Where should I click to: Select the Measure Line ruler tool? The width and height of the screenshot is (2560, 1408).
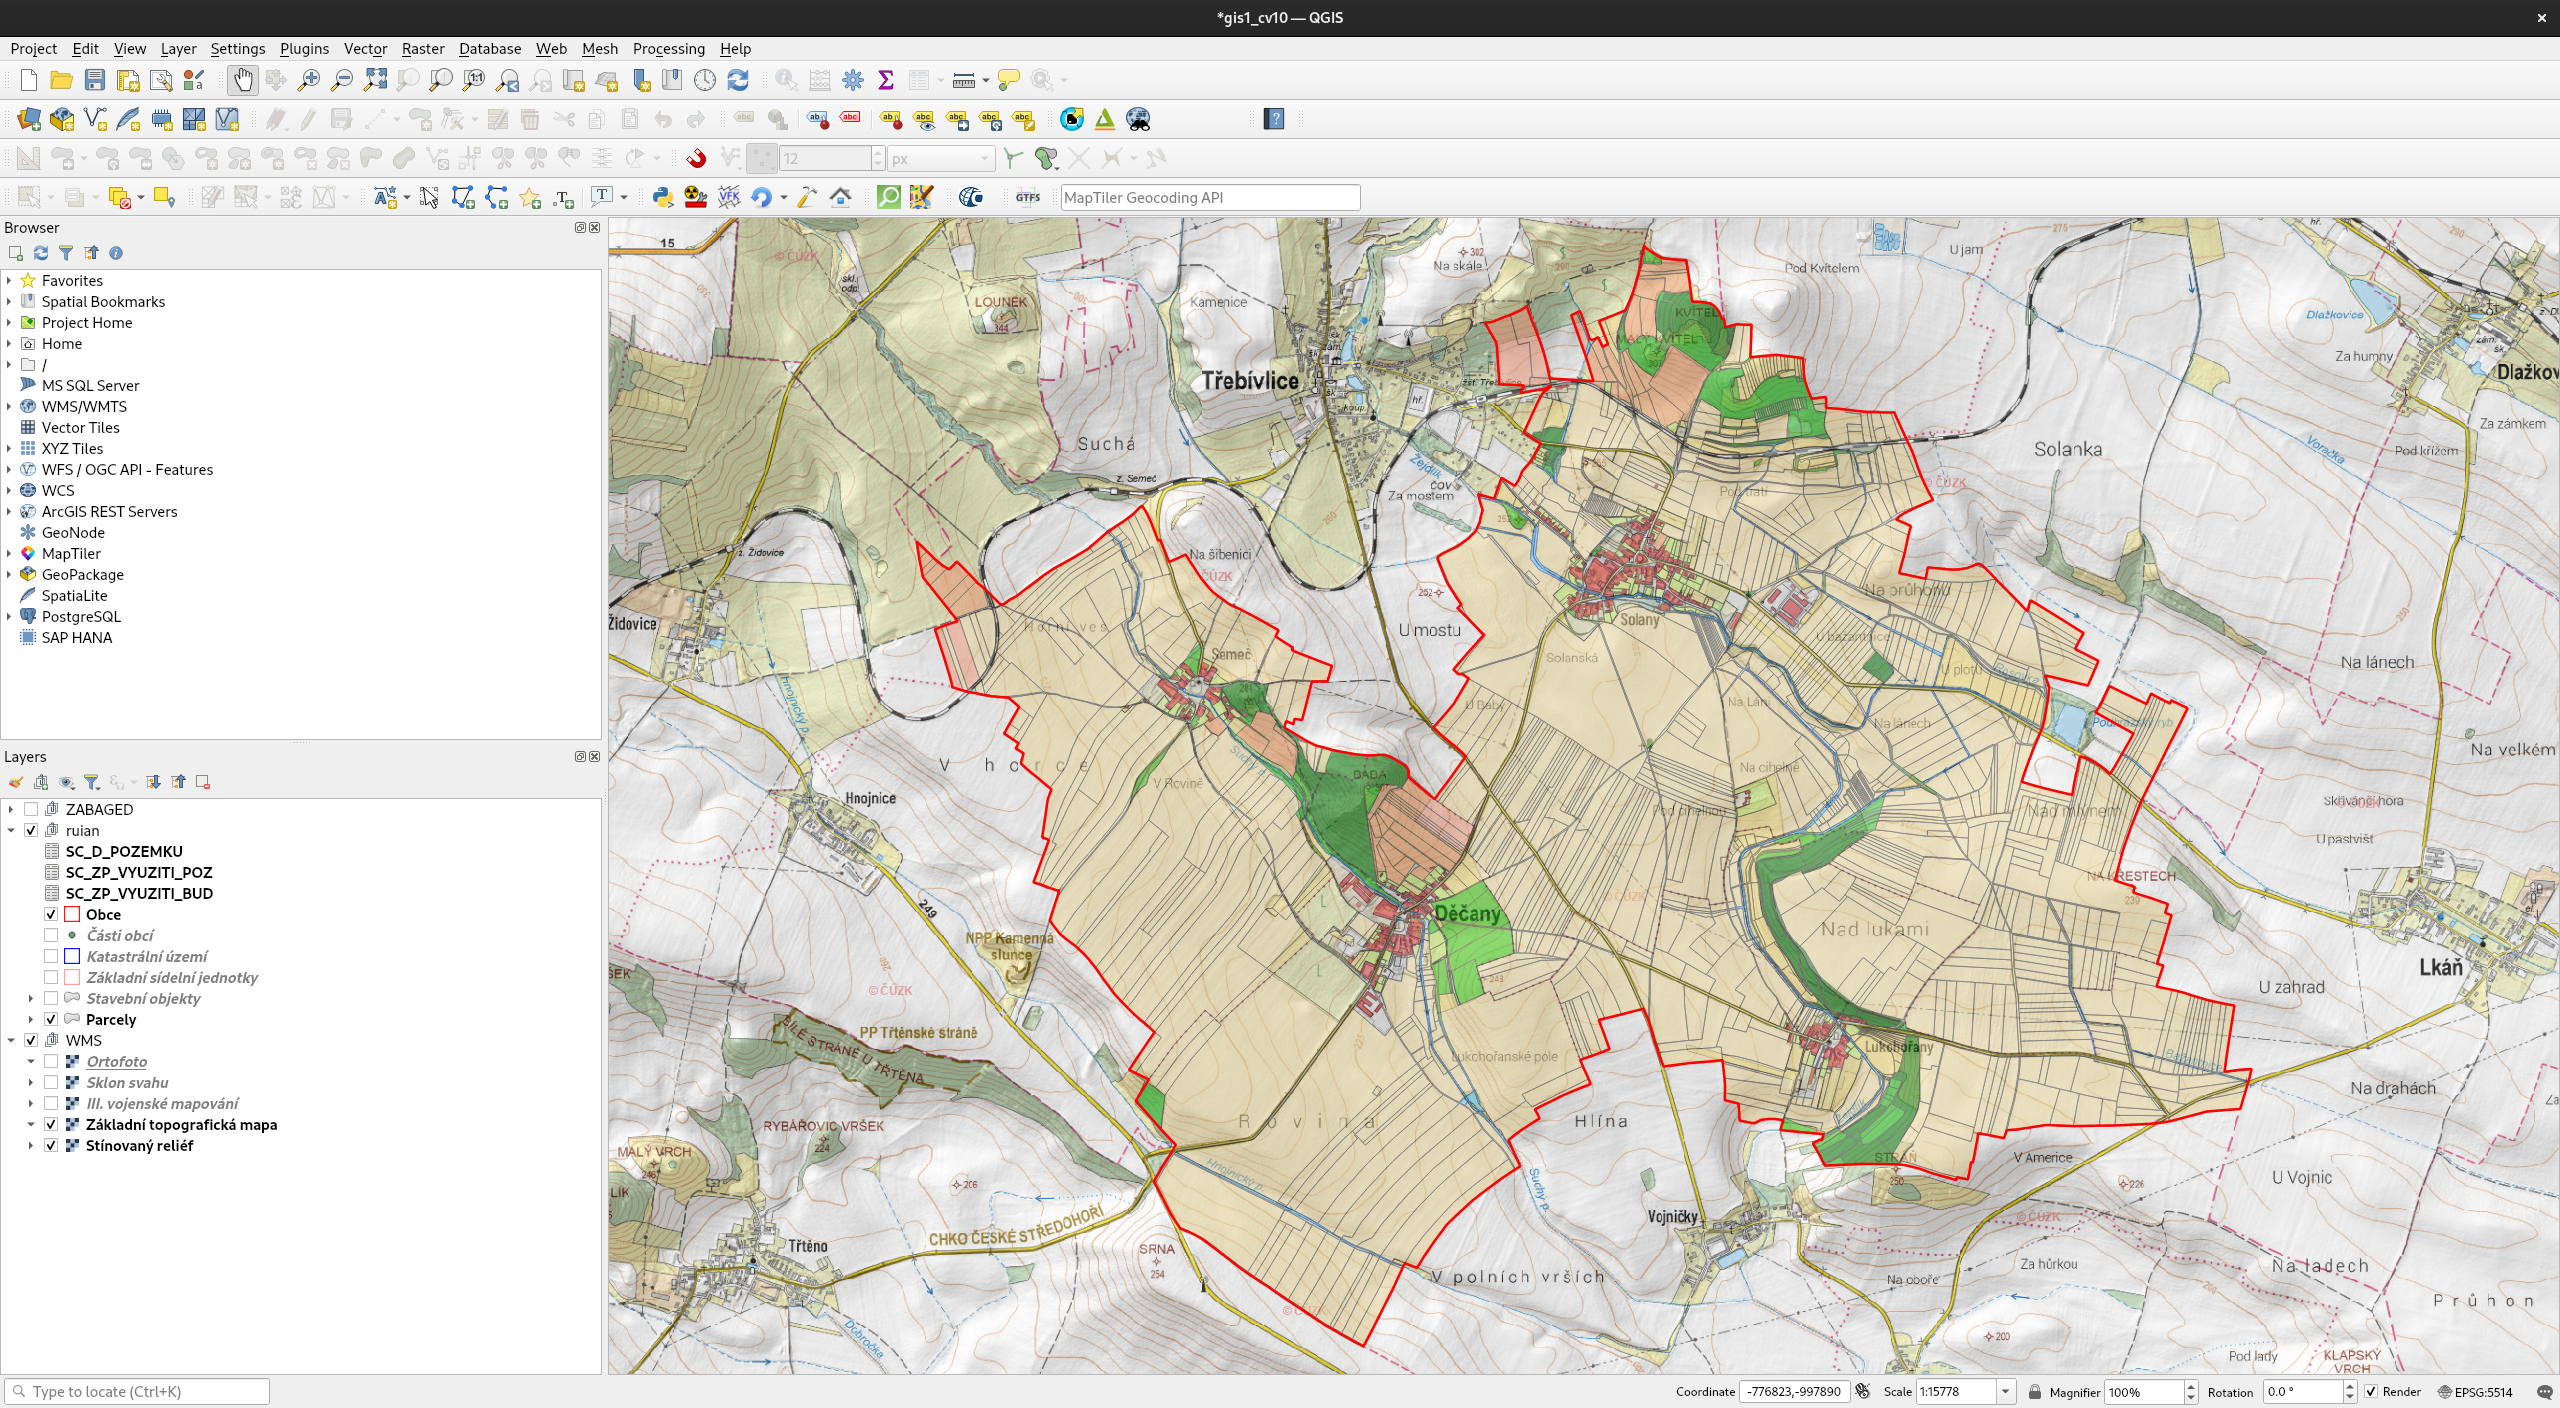[x=963, y=80]
